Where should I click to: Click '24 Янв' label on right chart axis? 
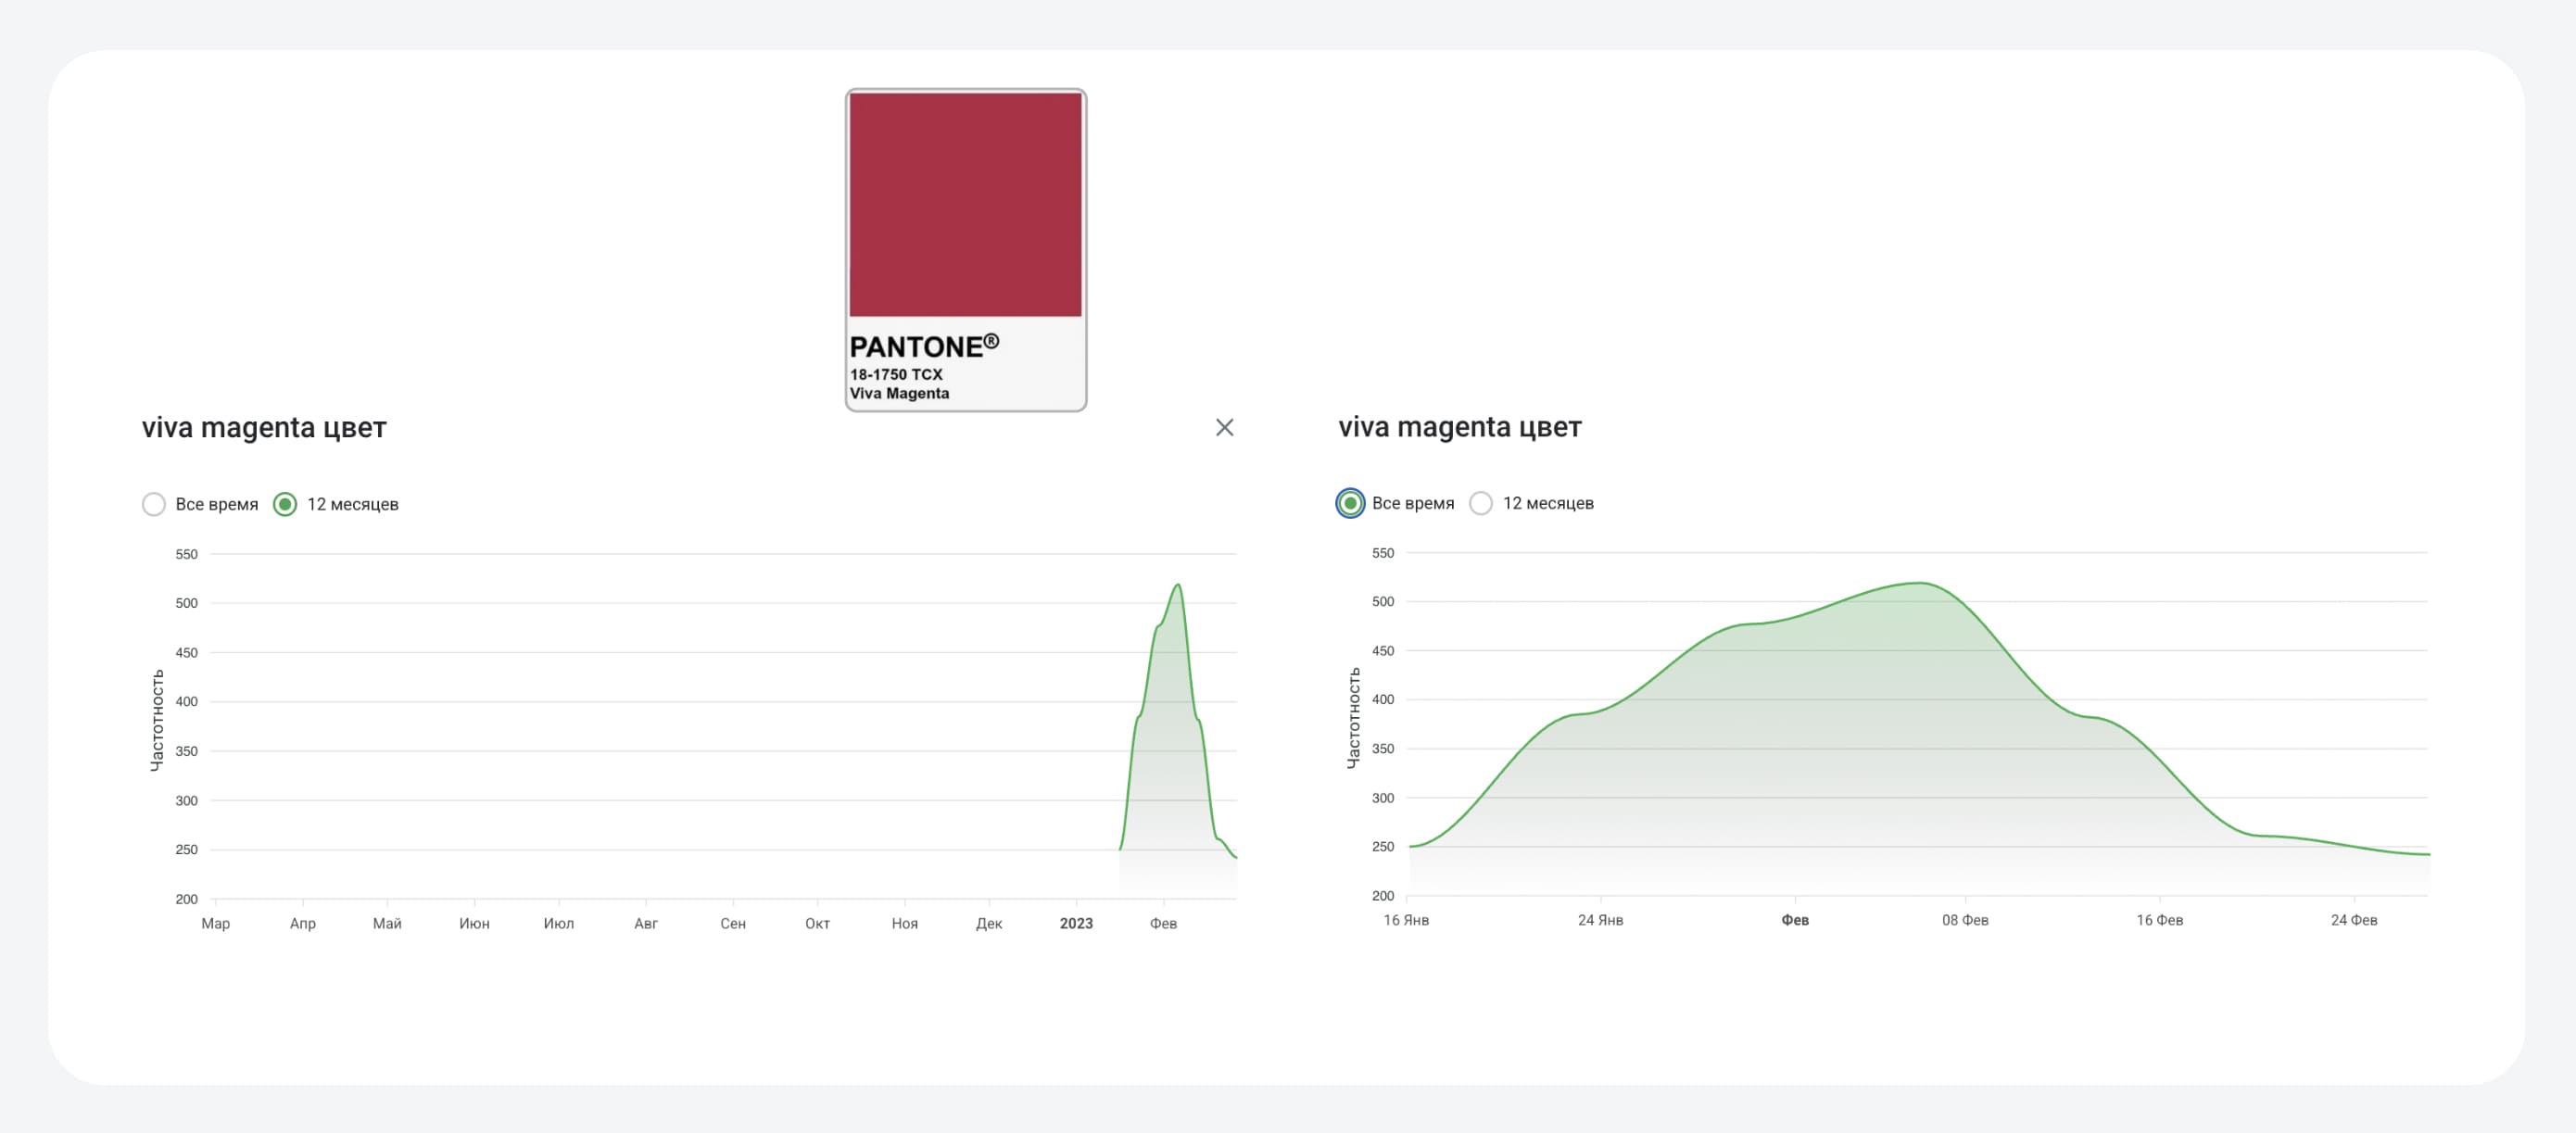coord(1600,920)
